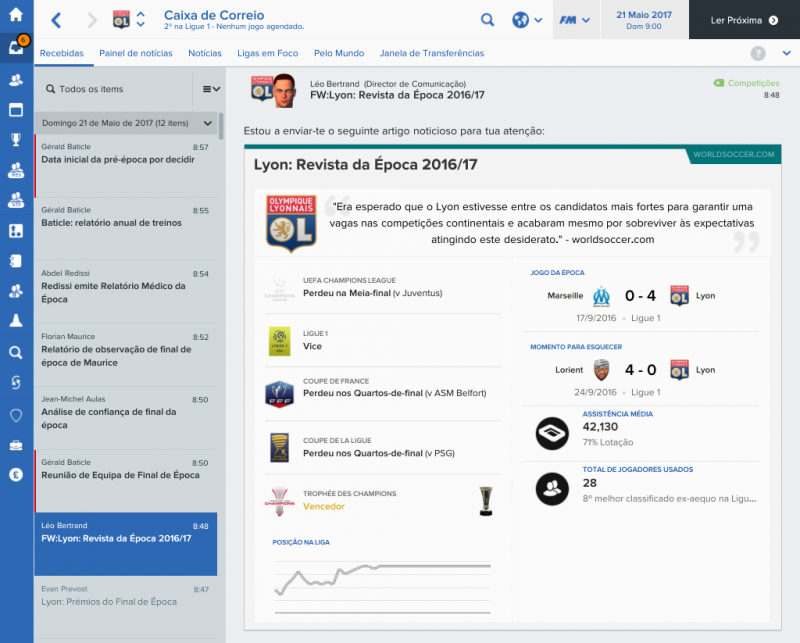This screenshot has height=643, width=800.
Task: Click the Home icon in sidebar
Action: click(x=16, y=14)
